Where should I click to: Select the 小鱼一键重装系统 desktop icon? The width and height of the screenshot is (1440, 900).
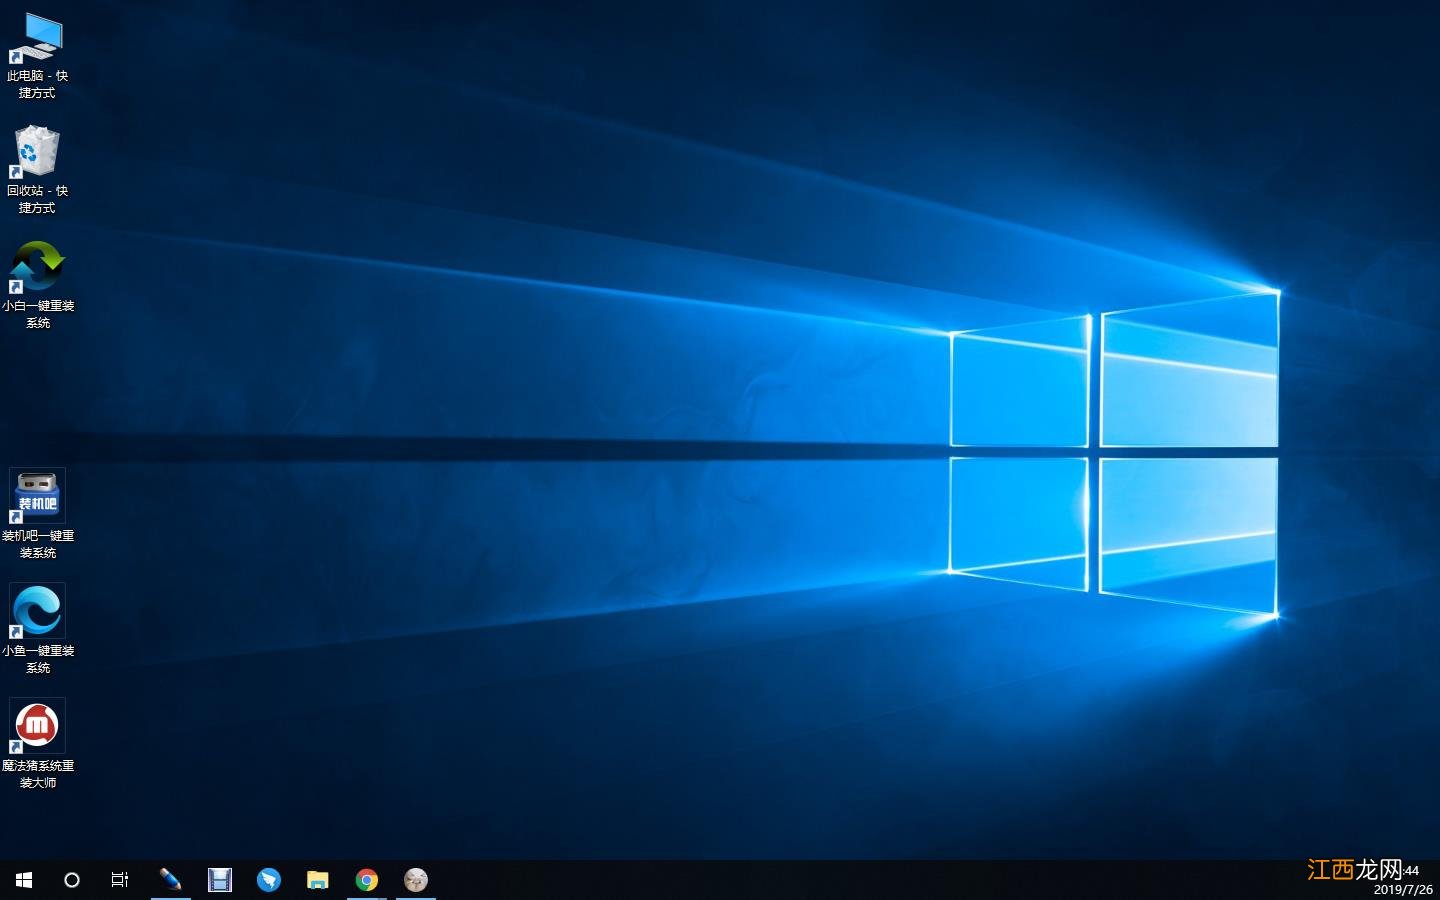[38, 629]
